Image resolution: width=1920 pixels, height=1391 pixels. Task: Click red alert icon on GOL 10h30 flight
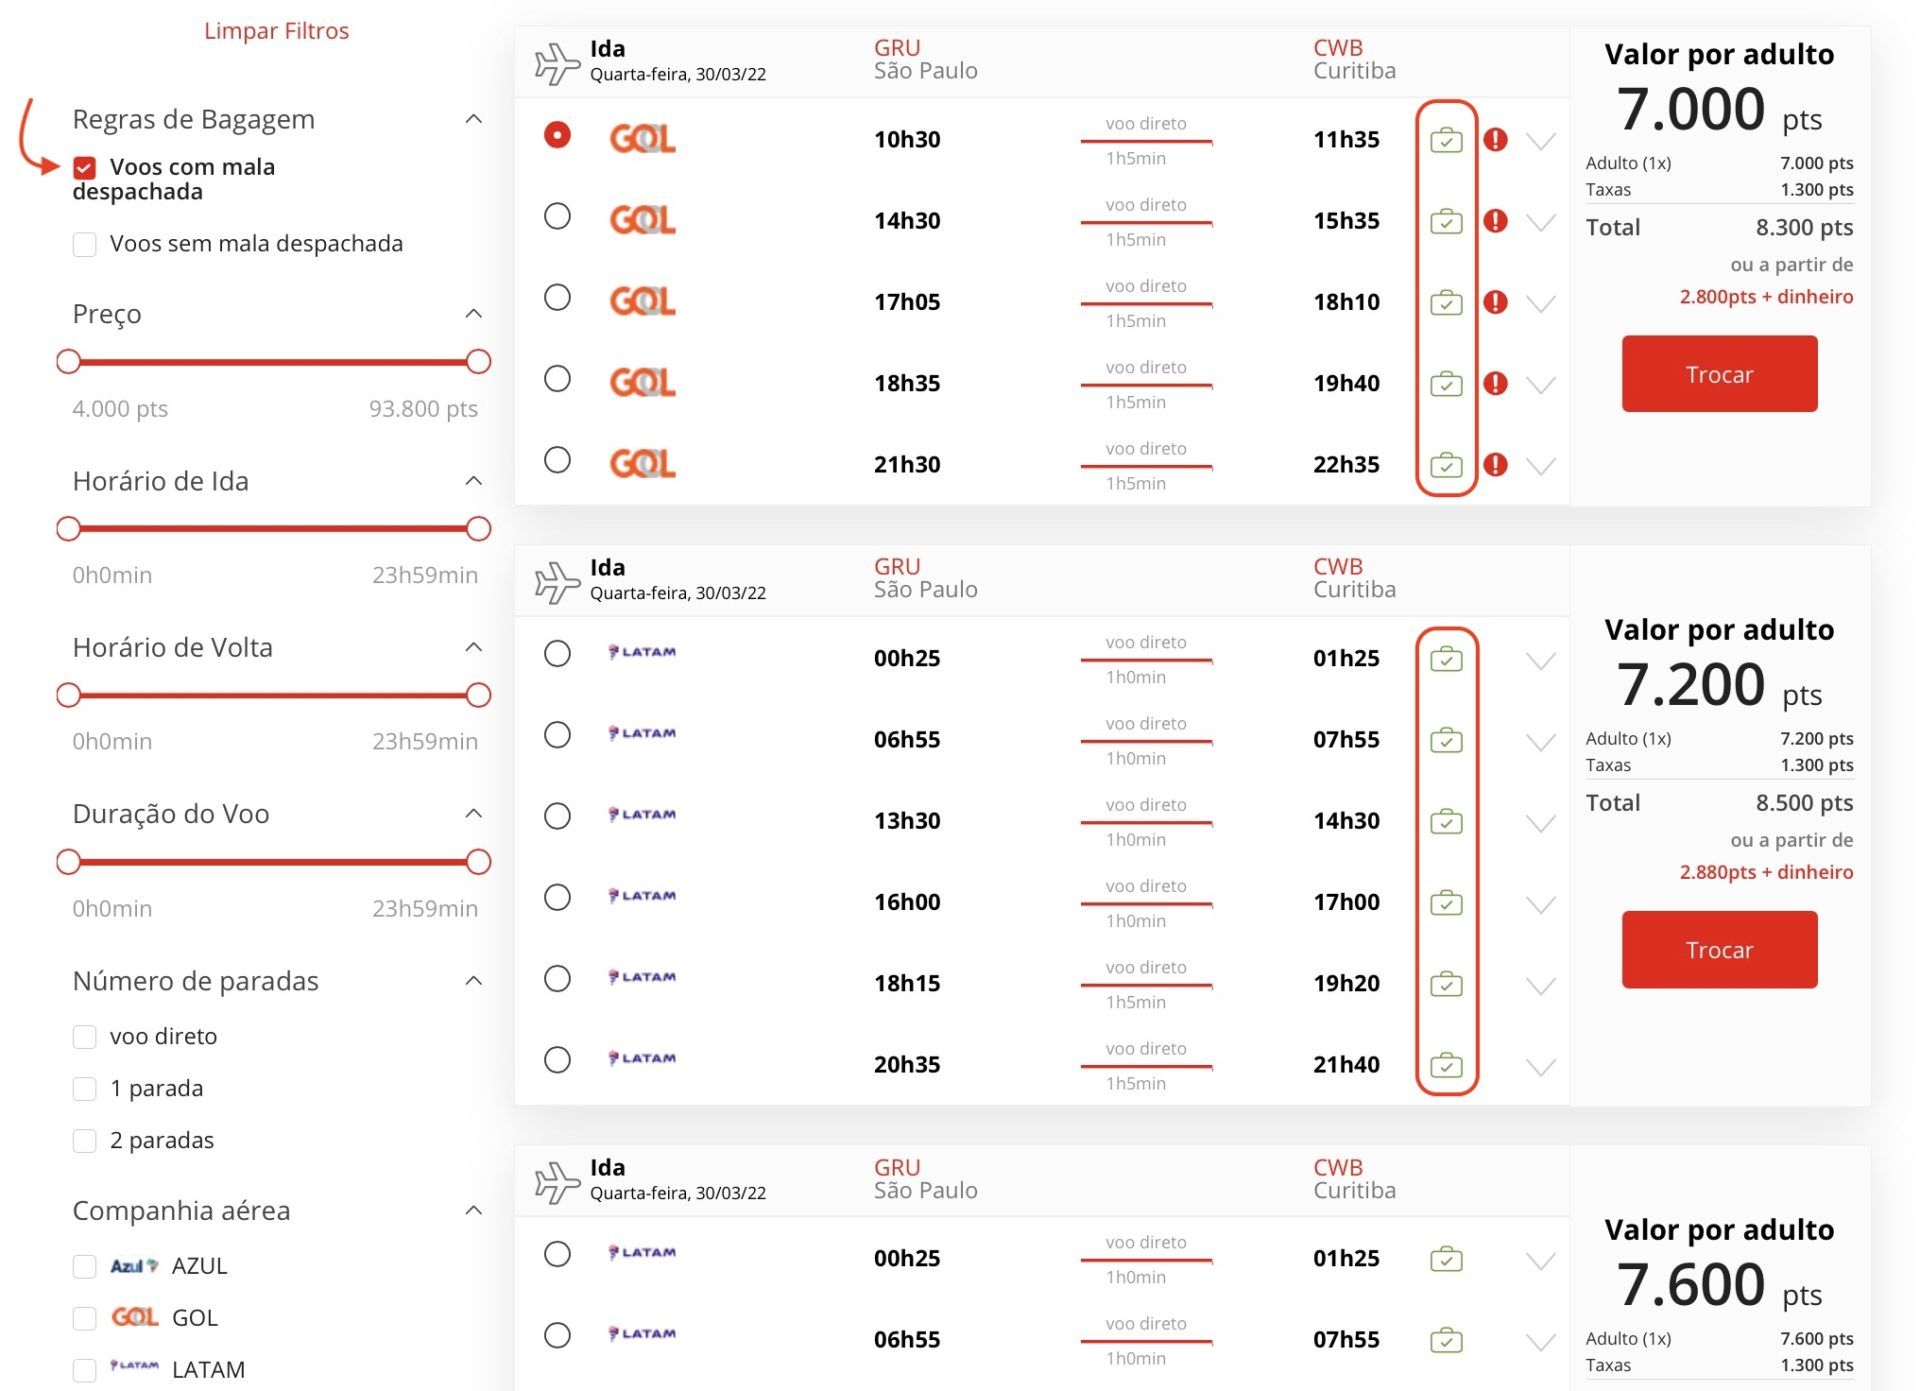(1495, 140)
